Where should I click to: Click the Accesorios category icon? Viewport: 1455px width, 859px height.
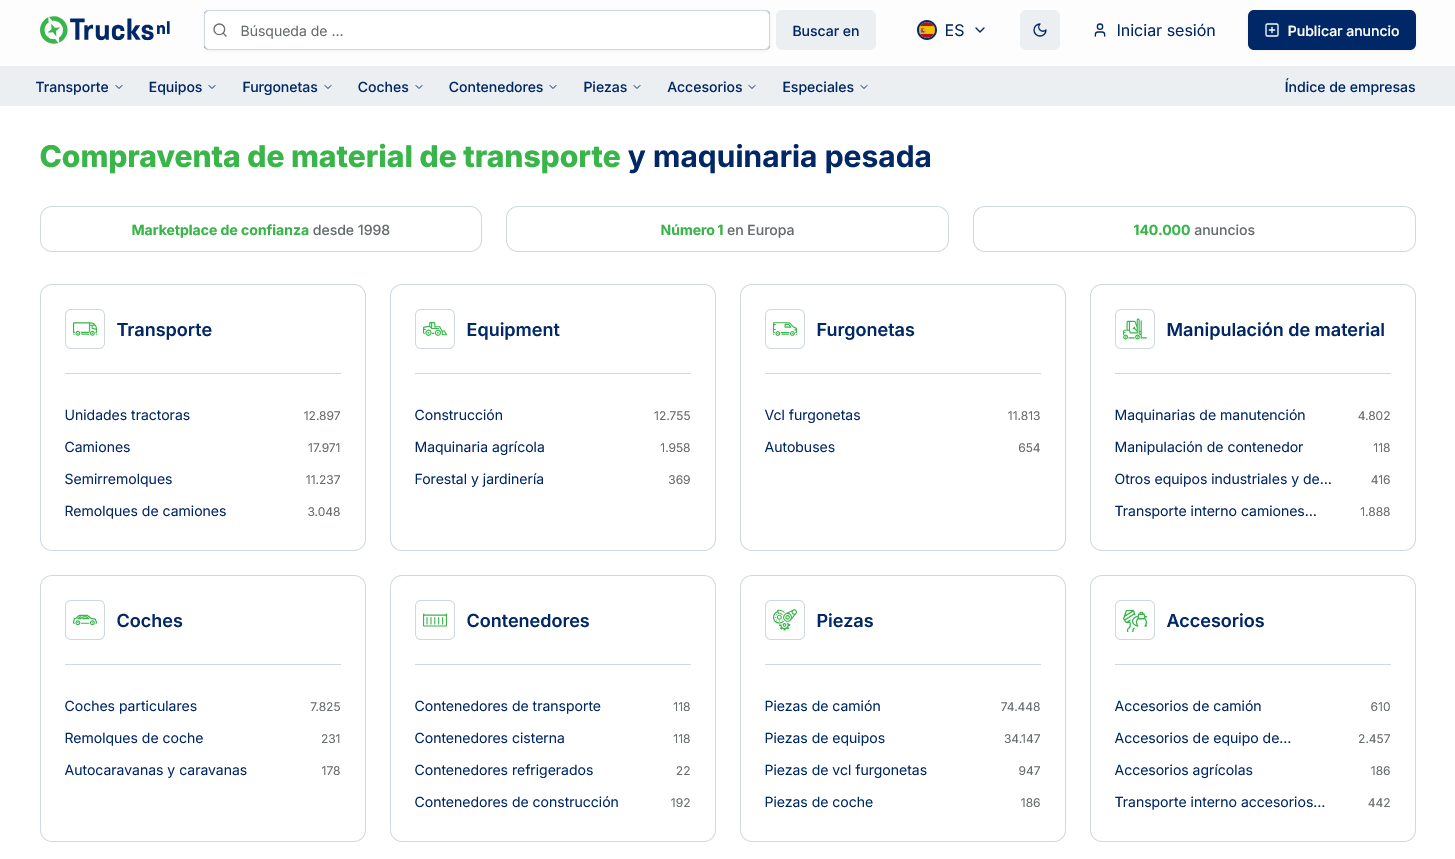pos(1135,620)
